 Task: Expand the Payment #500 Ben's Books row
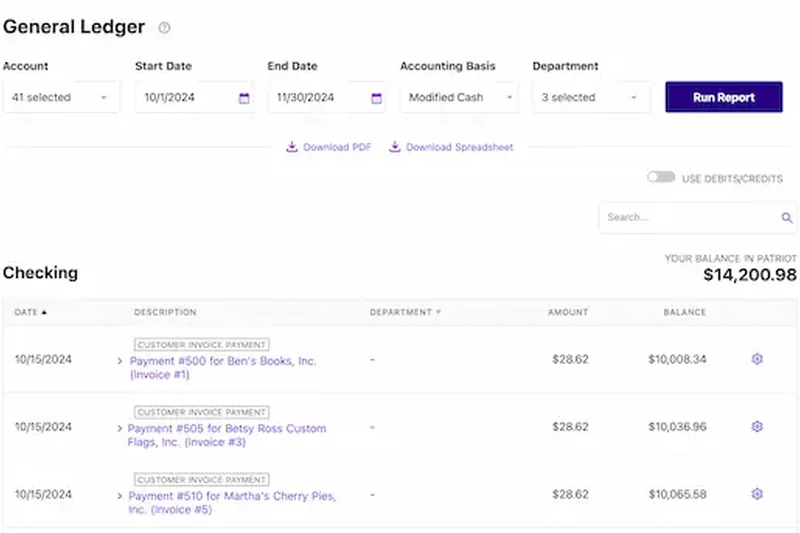point(120,361)
